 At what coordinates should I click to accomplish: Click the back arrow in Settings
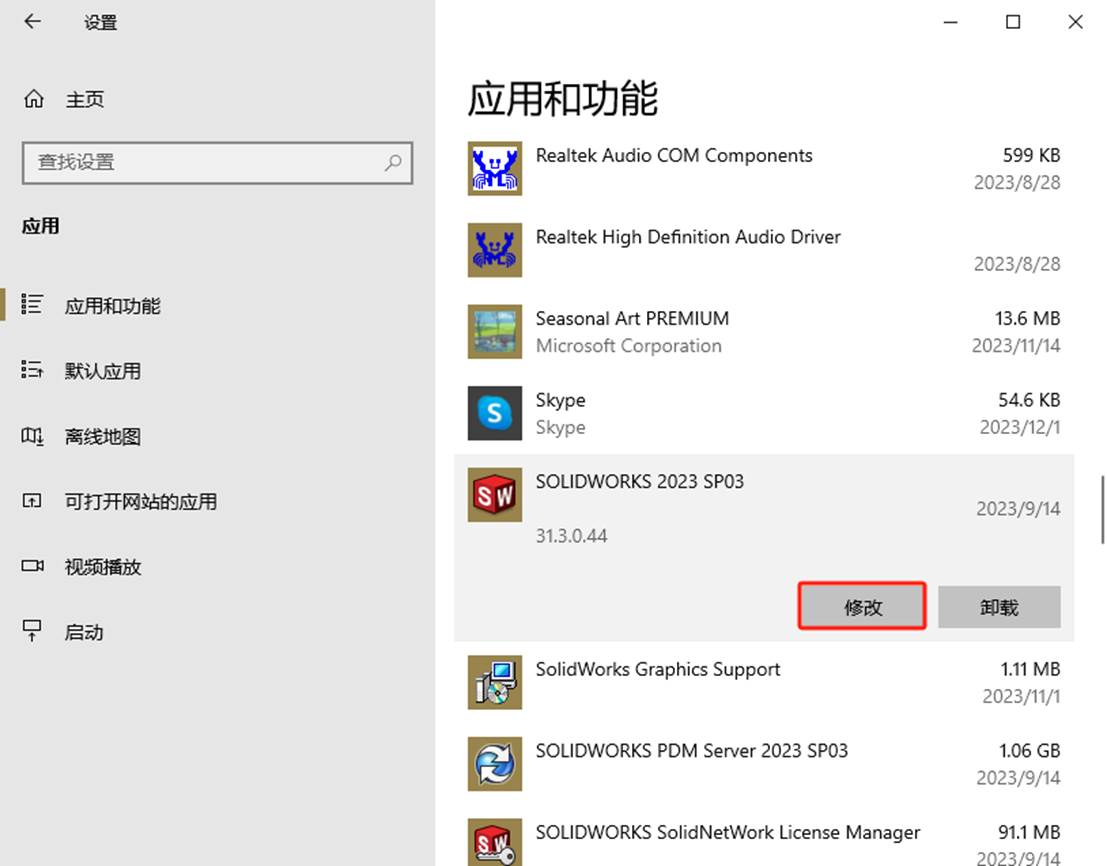pos(32,22)
